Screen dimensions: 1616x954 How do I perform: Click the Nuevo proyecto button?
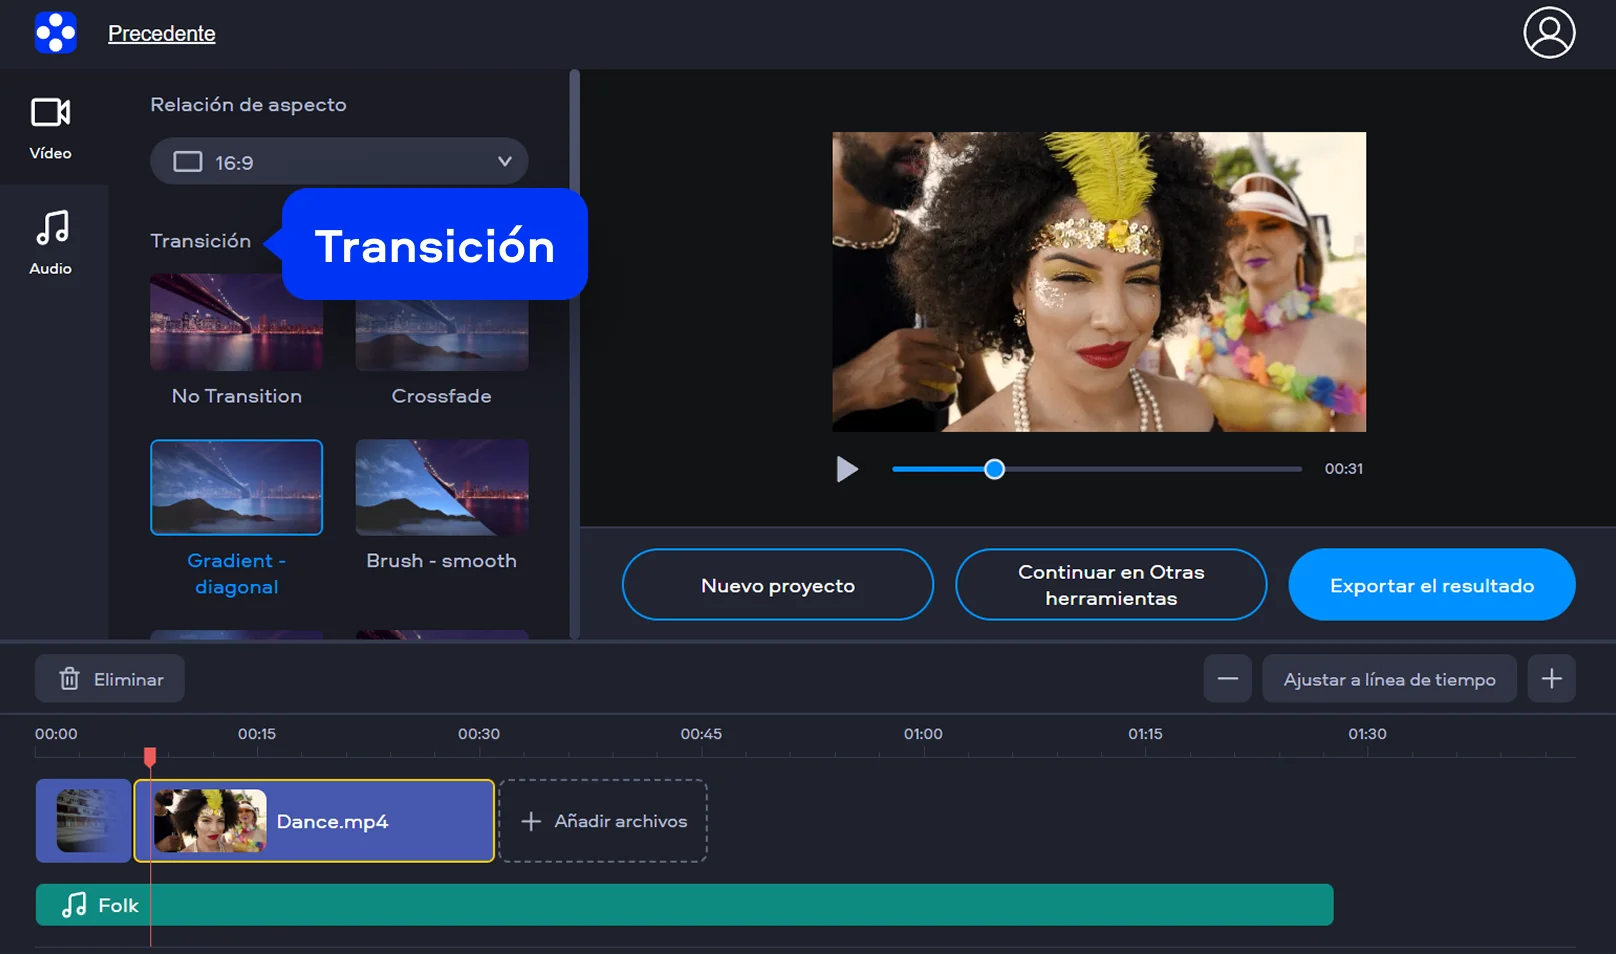click(x=777, y=585)
